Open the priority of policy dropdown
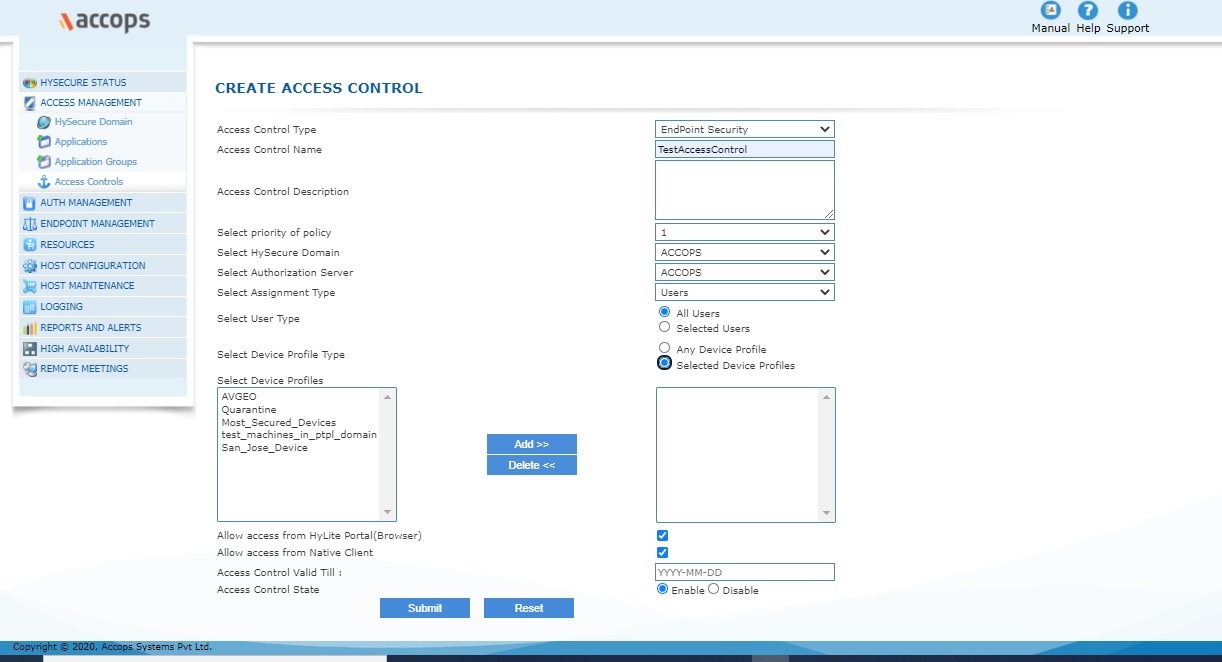 point(744,232)
